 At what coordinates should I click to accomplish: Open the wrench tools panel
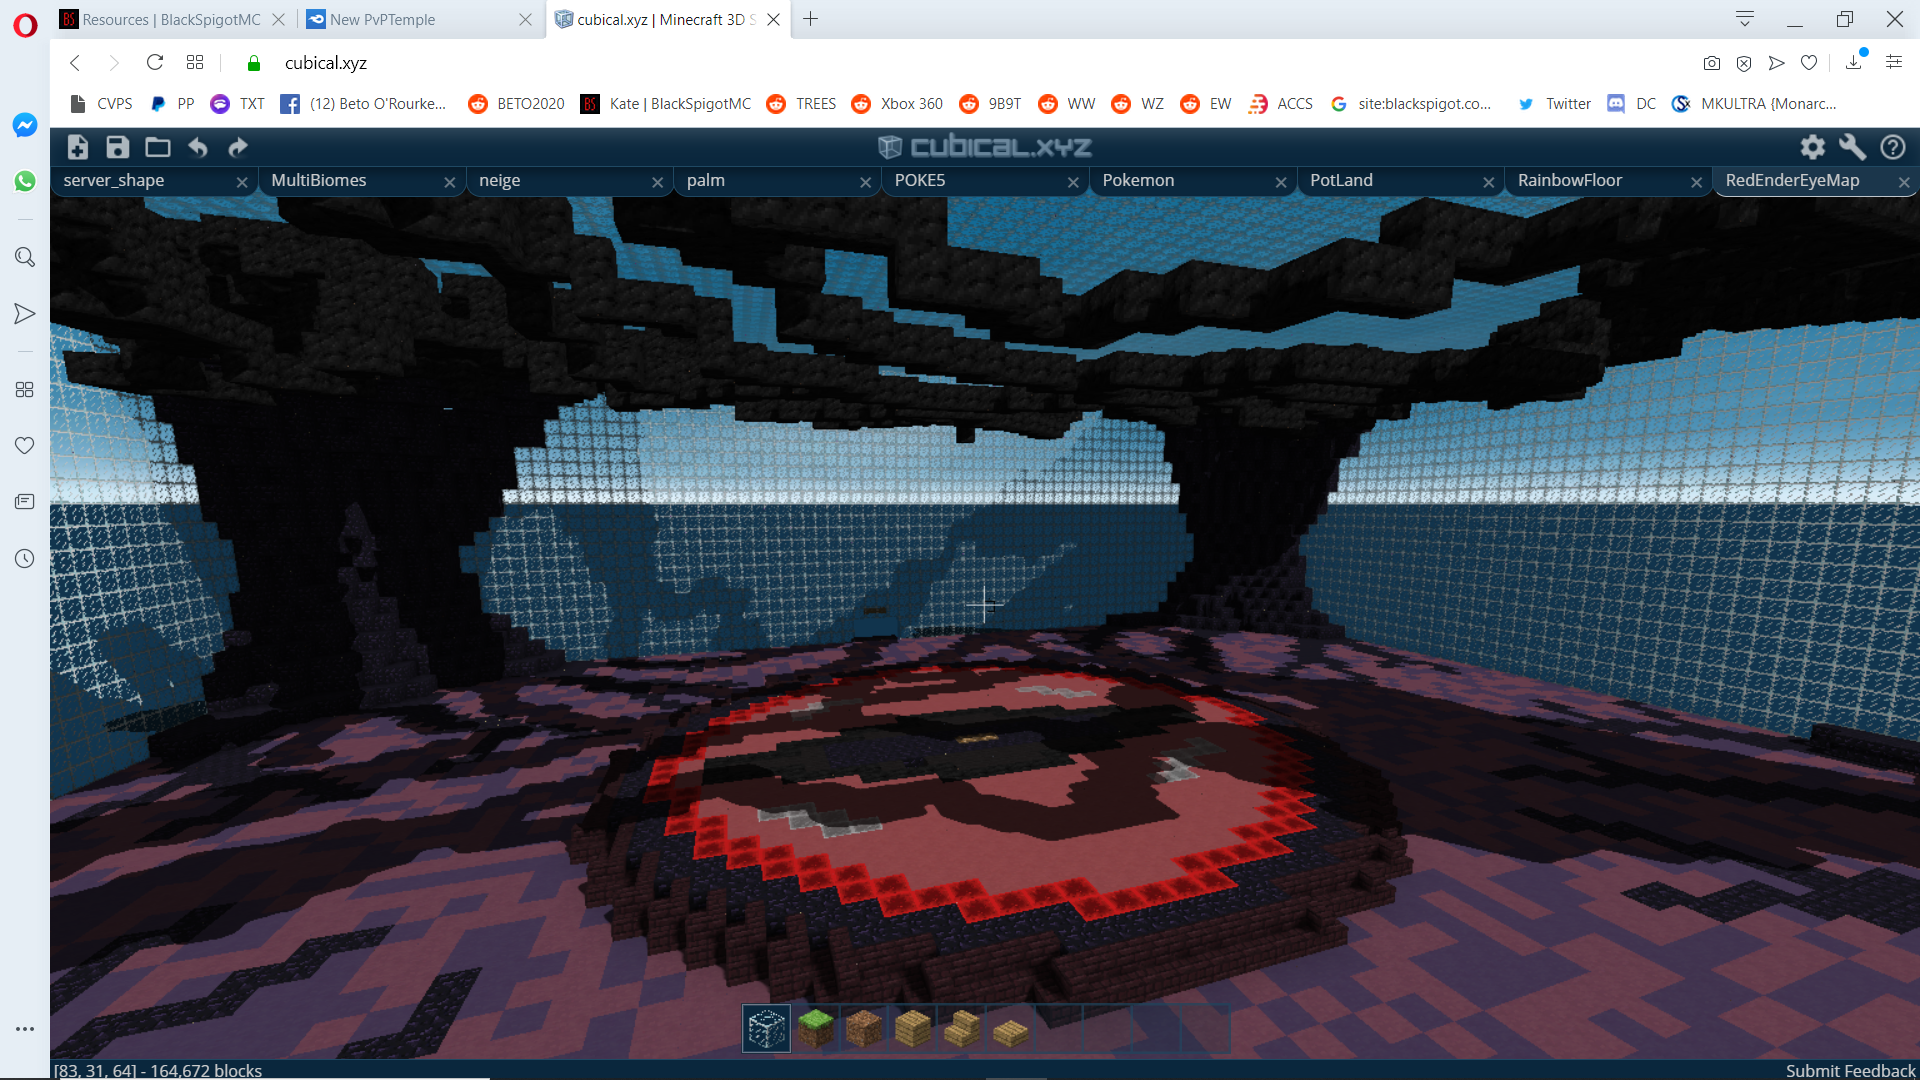pos(1852,147)
